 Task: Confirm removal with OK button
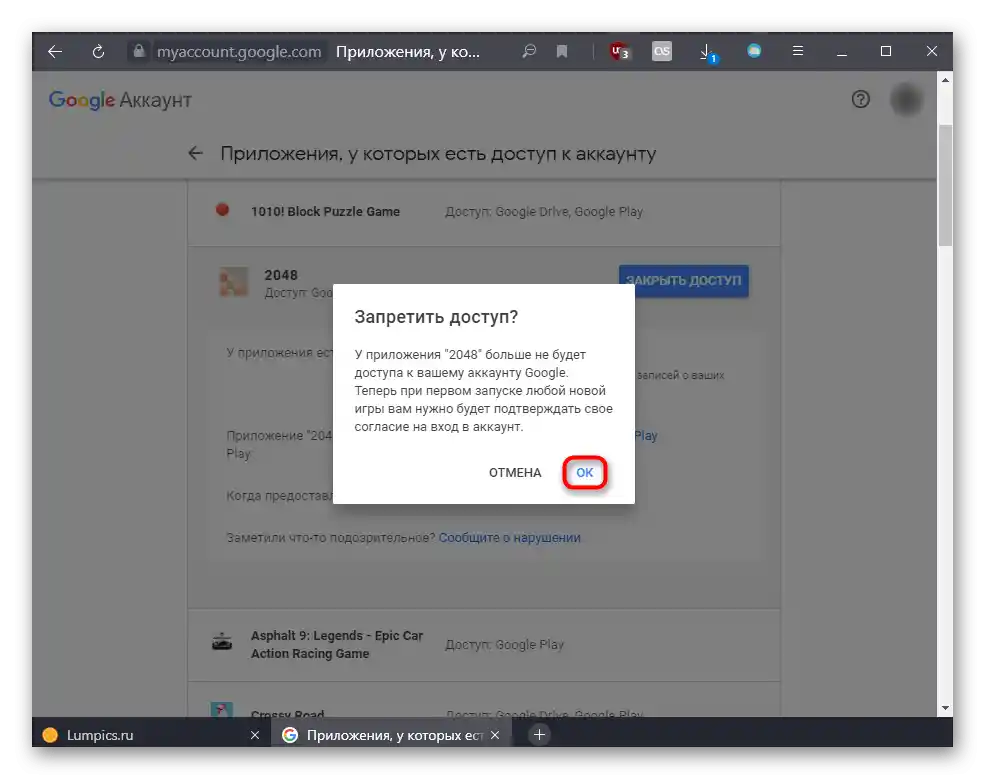pos(585,472)
